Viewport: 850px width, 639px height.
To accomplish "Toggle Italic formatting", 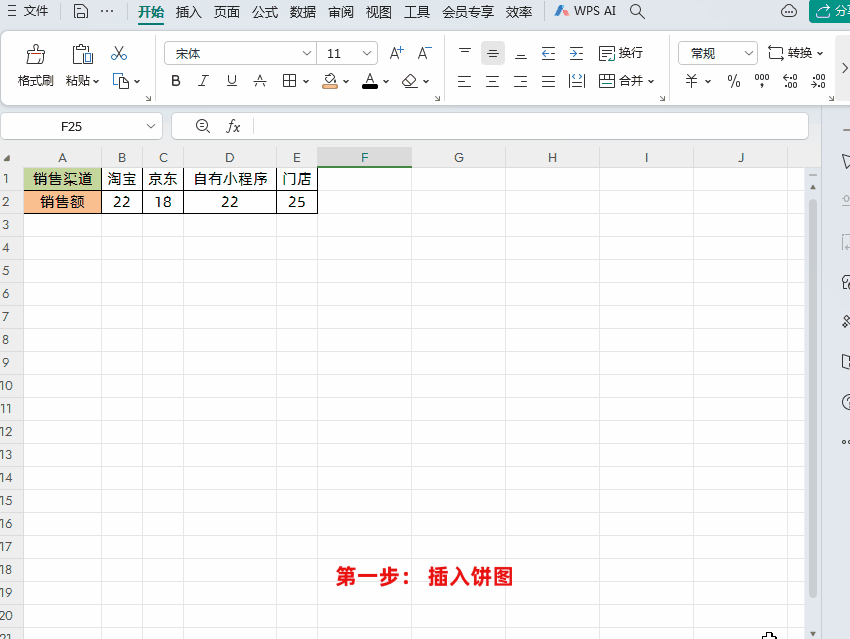I will (x=203, y=81).
